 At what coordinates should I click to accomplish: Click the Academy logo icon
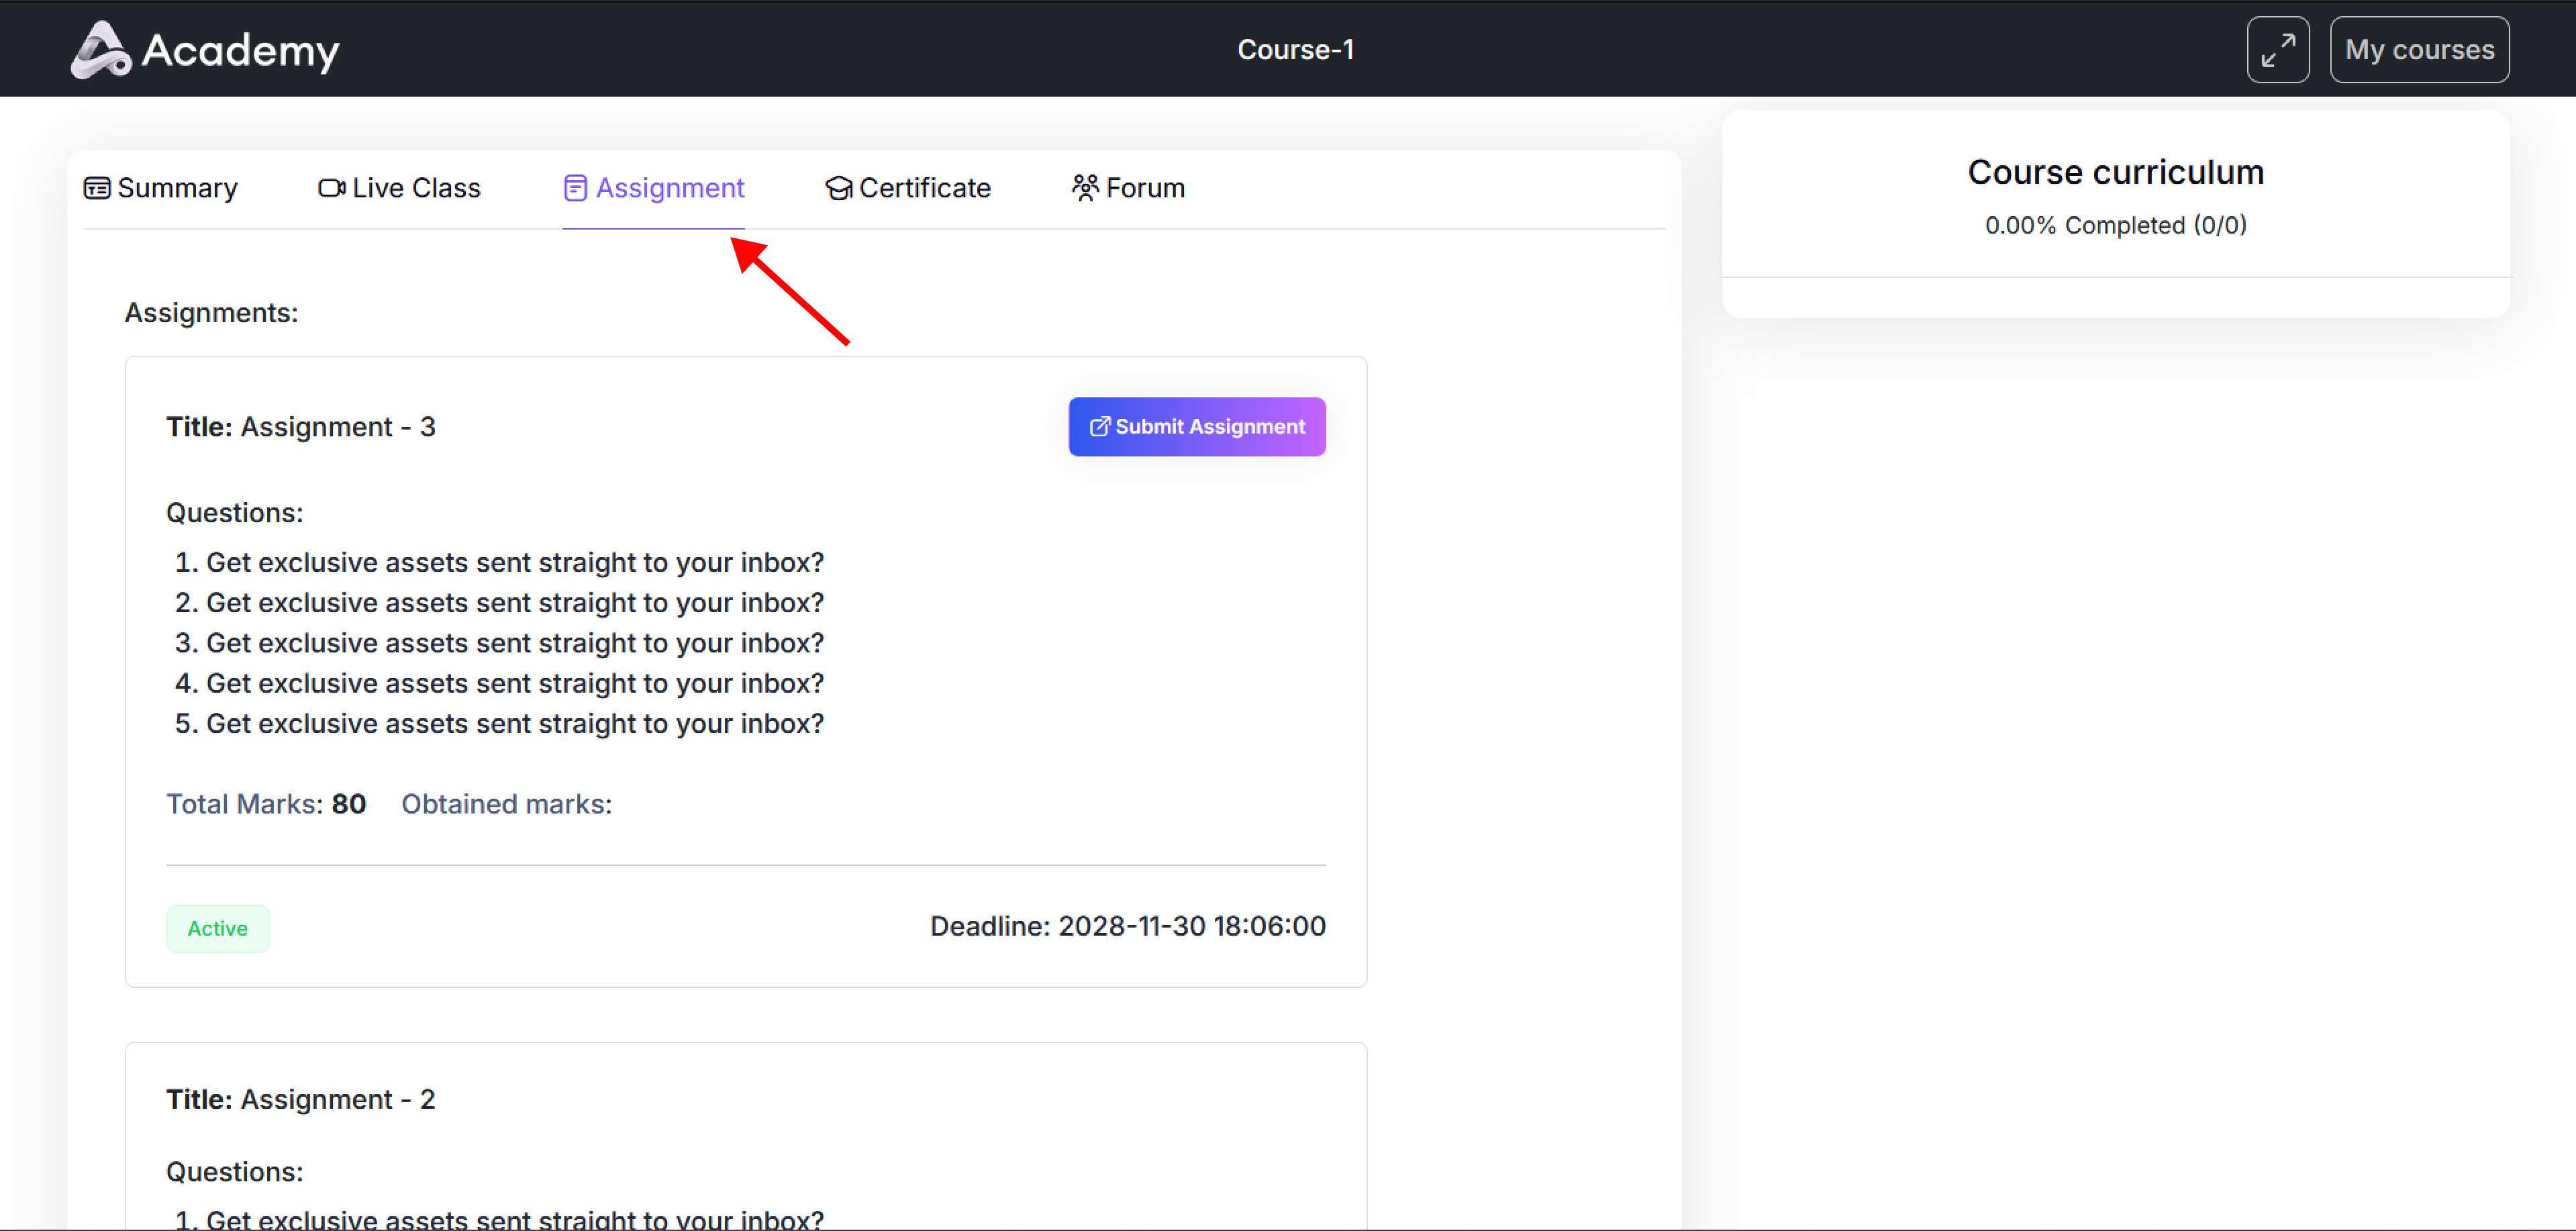[100, 50]
